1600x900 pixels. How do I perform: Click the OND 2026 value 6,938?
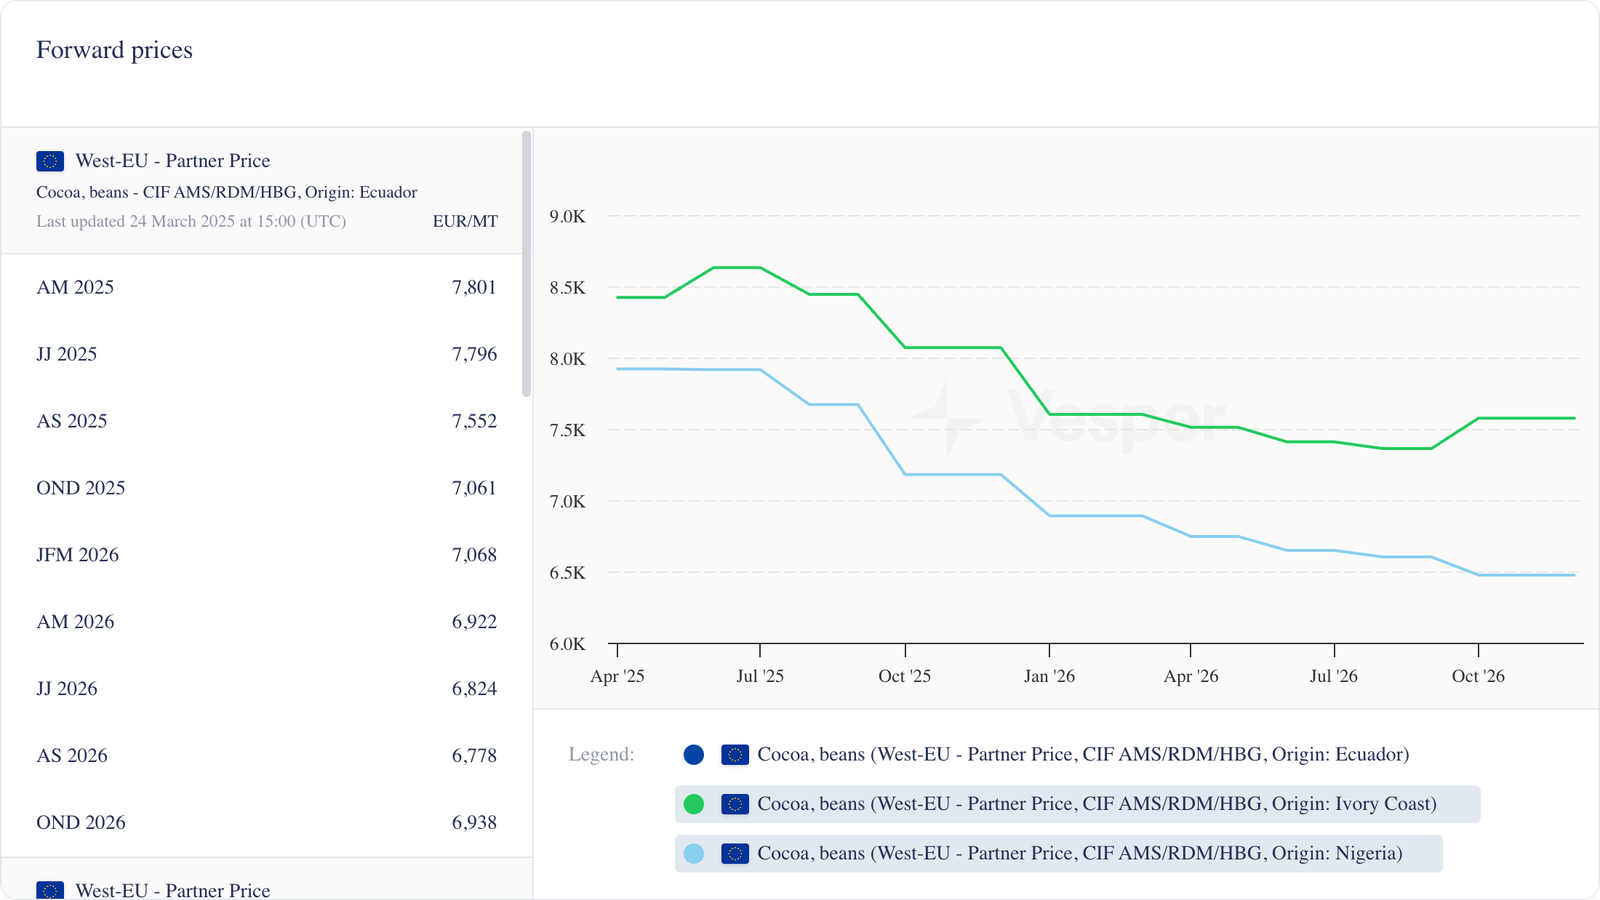(474, 823)
